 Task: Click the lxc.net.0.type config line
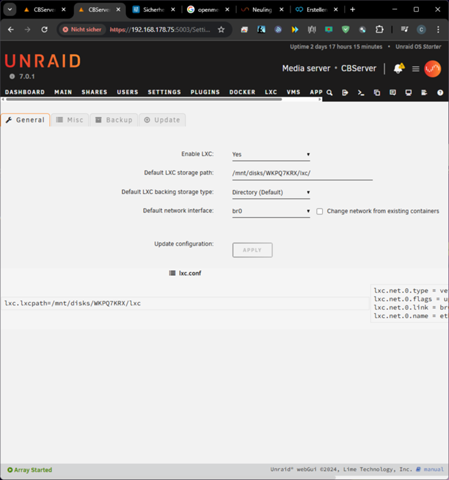(410, 291)
